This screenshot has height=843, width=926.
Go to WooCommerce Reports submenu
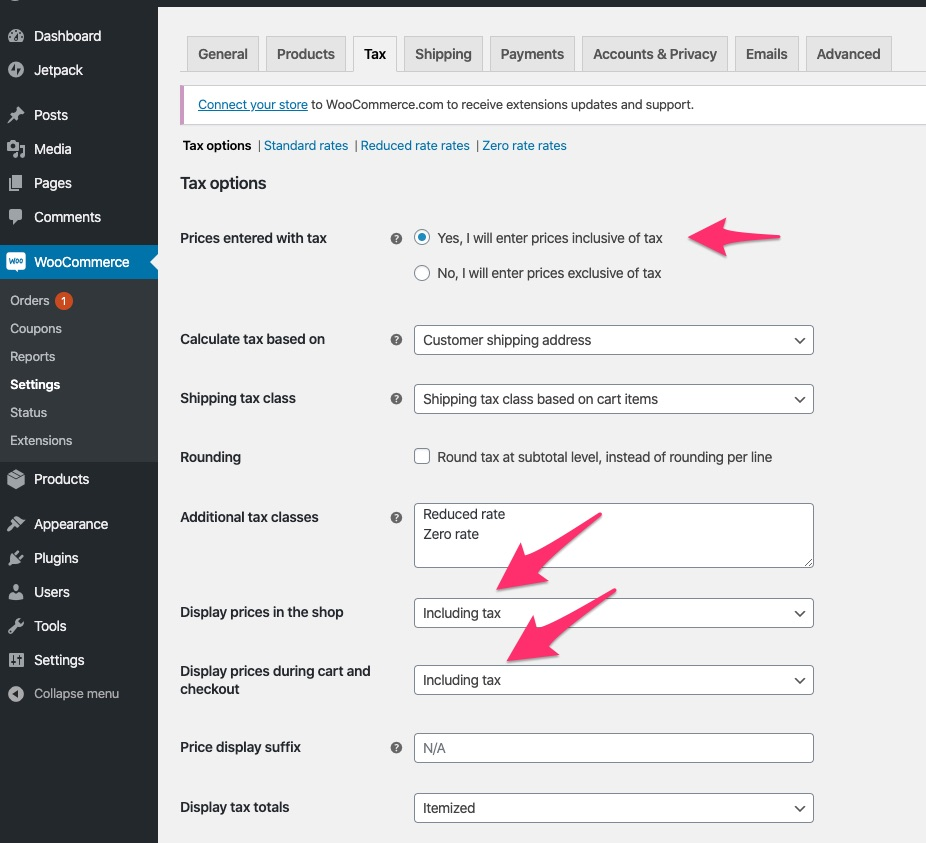point(32,357)
